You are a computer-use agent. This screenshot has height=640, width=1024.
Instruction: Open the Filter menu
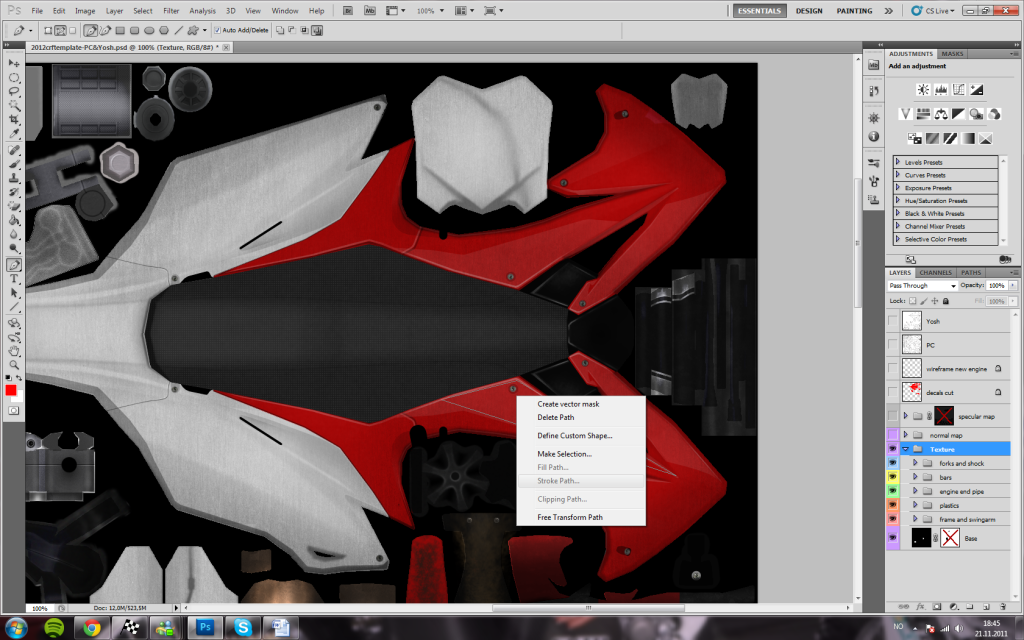point(171,11)
